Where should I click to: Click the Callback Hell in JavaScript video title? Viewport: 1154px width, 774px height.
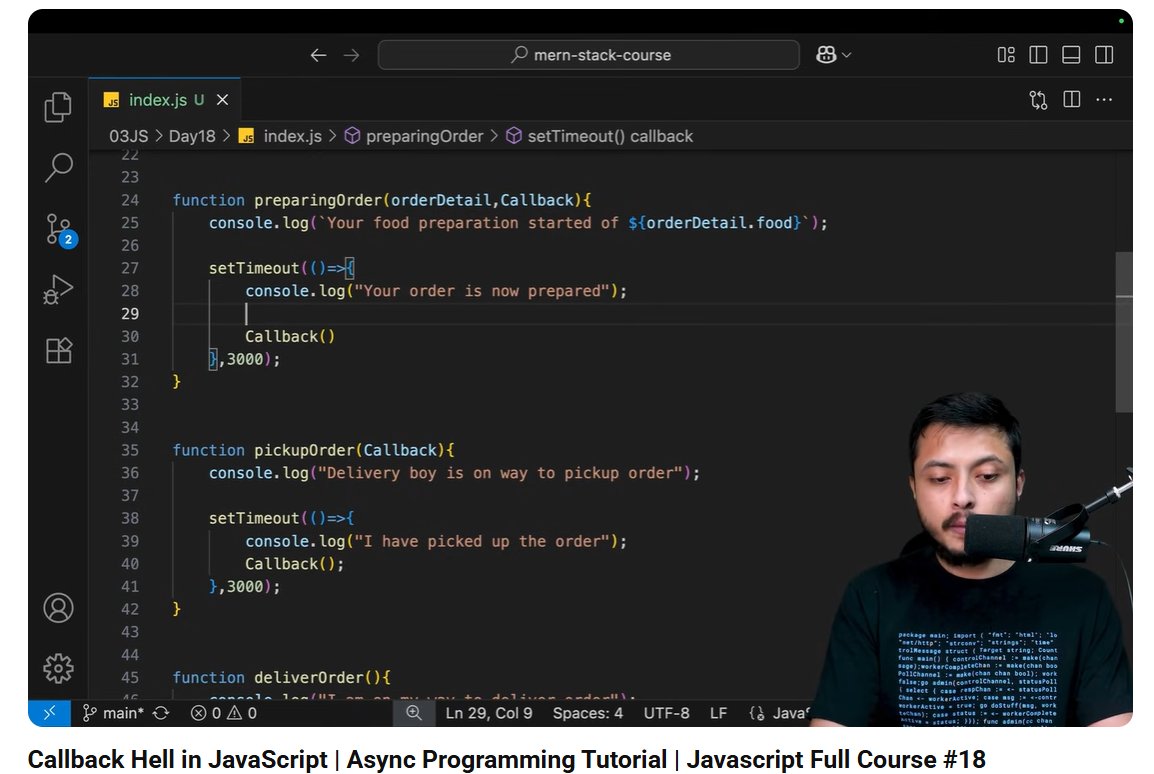(x=506, y=759)
